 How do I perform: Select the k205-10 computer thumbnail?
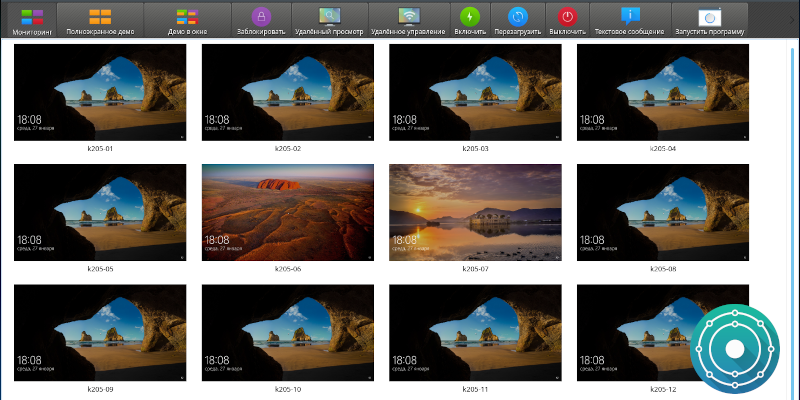288,333
